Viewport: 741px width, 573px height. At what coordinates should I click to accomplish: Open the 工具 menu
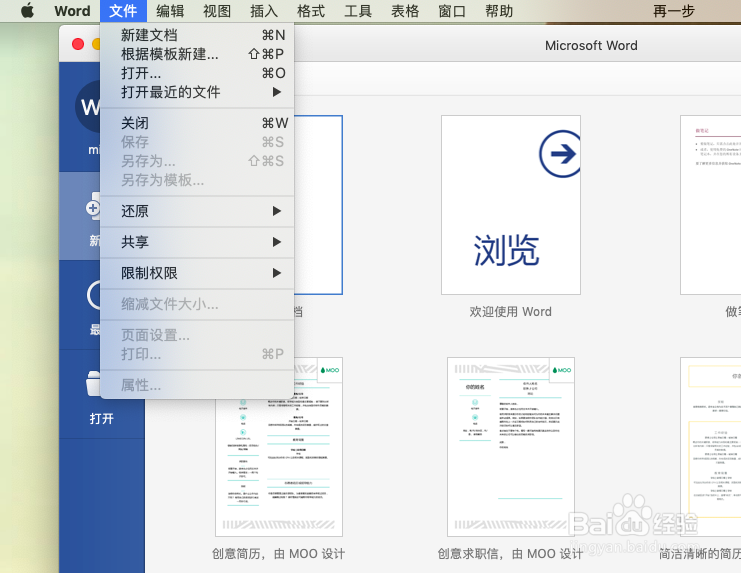coord(358,11)
